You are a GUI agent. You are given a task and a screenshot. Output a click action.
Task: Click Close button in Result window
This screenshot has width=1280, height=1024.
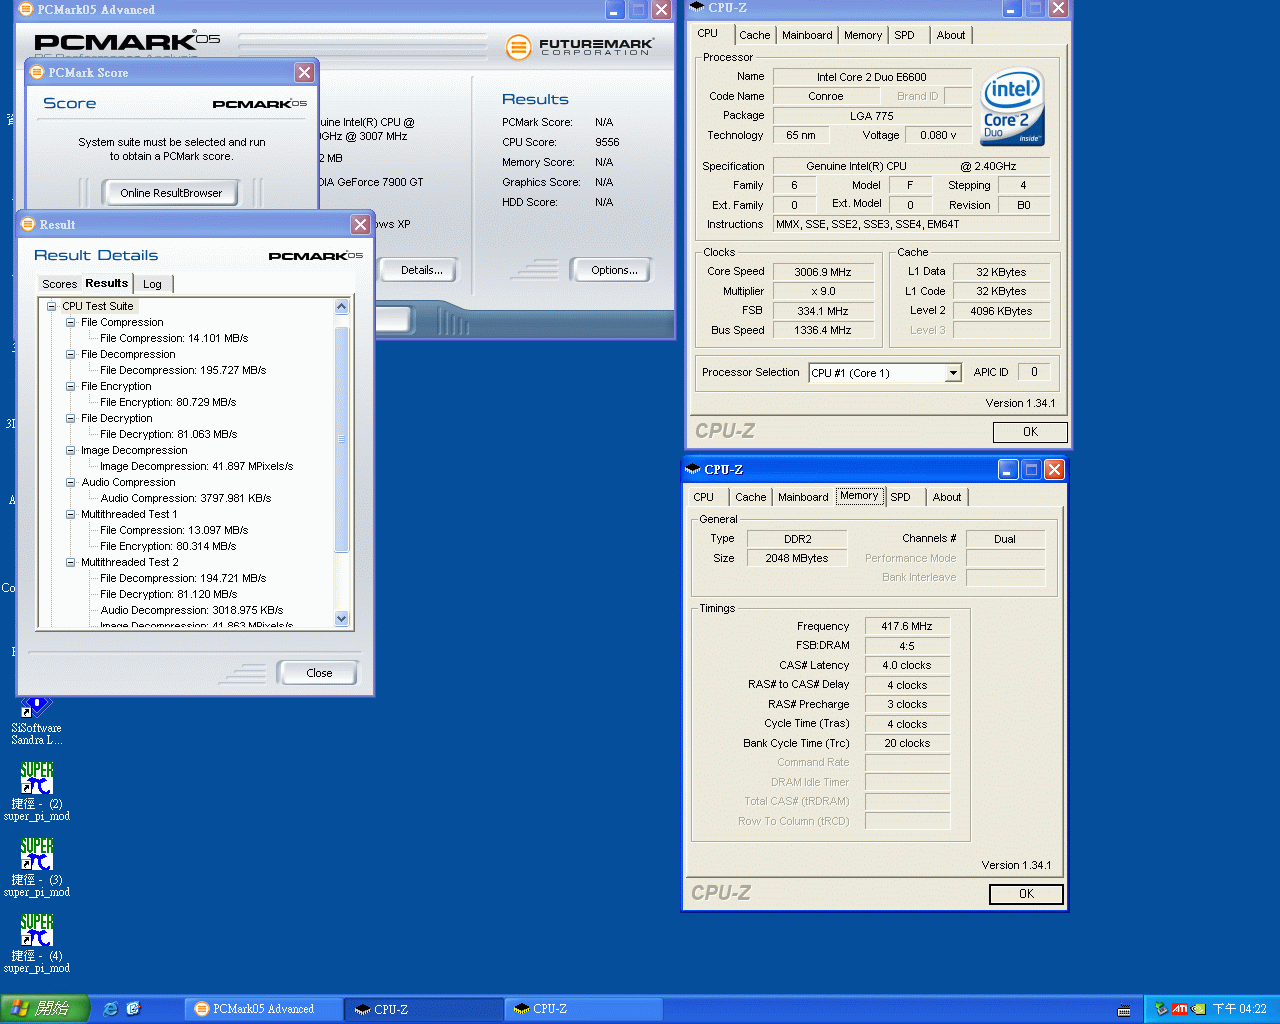point(319,673)
